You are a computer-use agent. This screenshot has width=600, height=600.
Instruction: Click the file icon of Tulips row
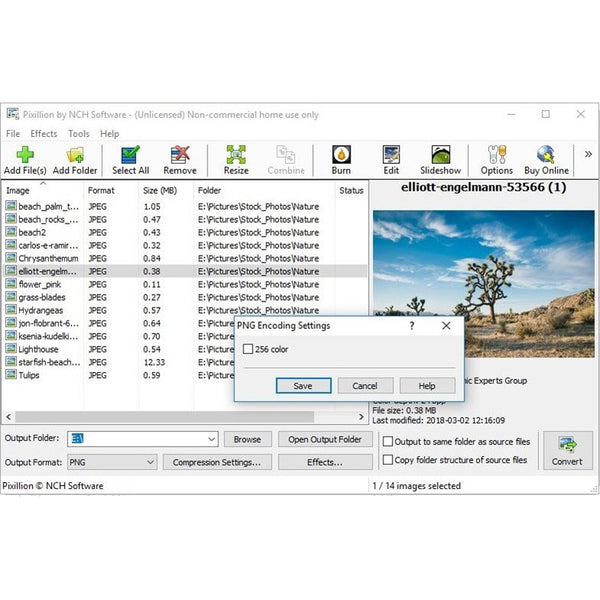[11, 375]
